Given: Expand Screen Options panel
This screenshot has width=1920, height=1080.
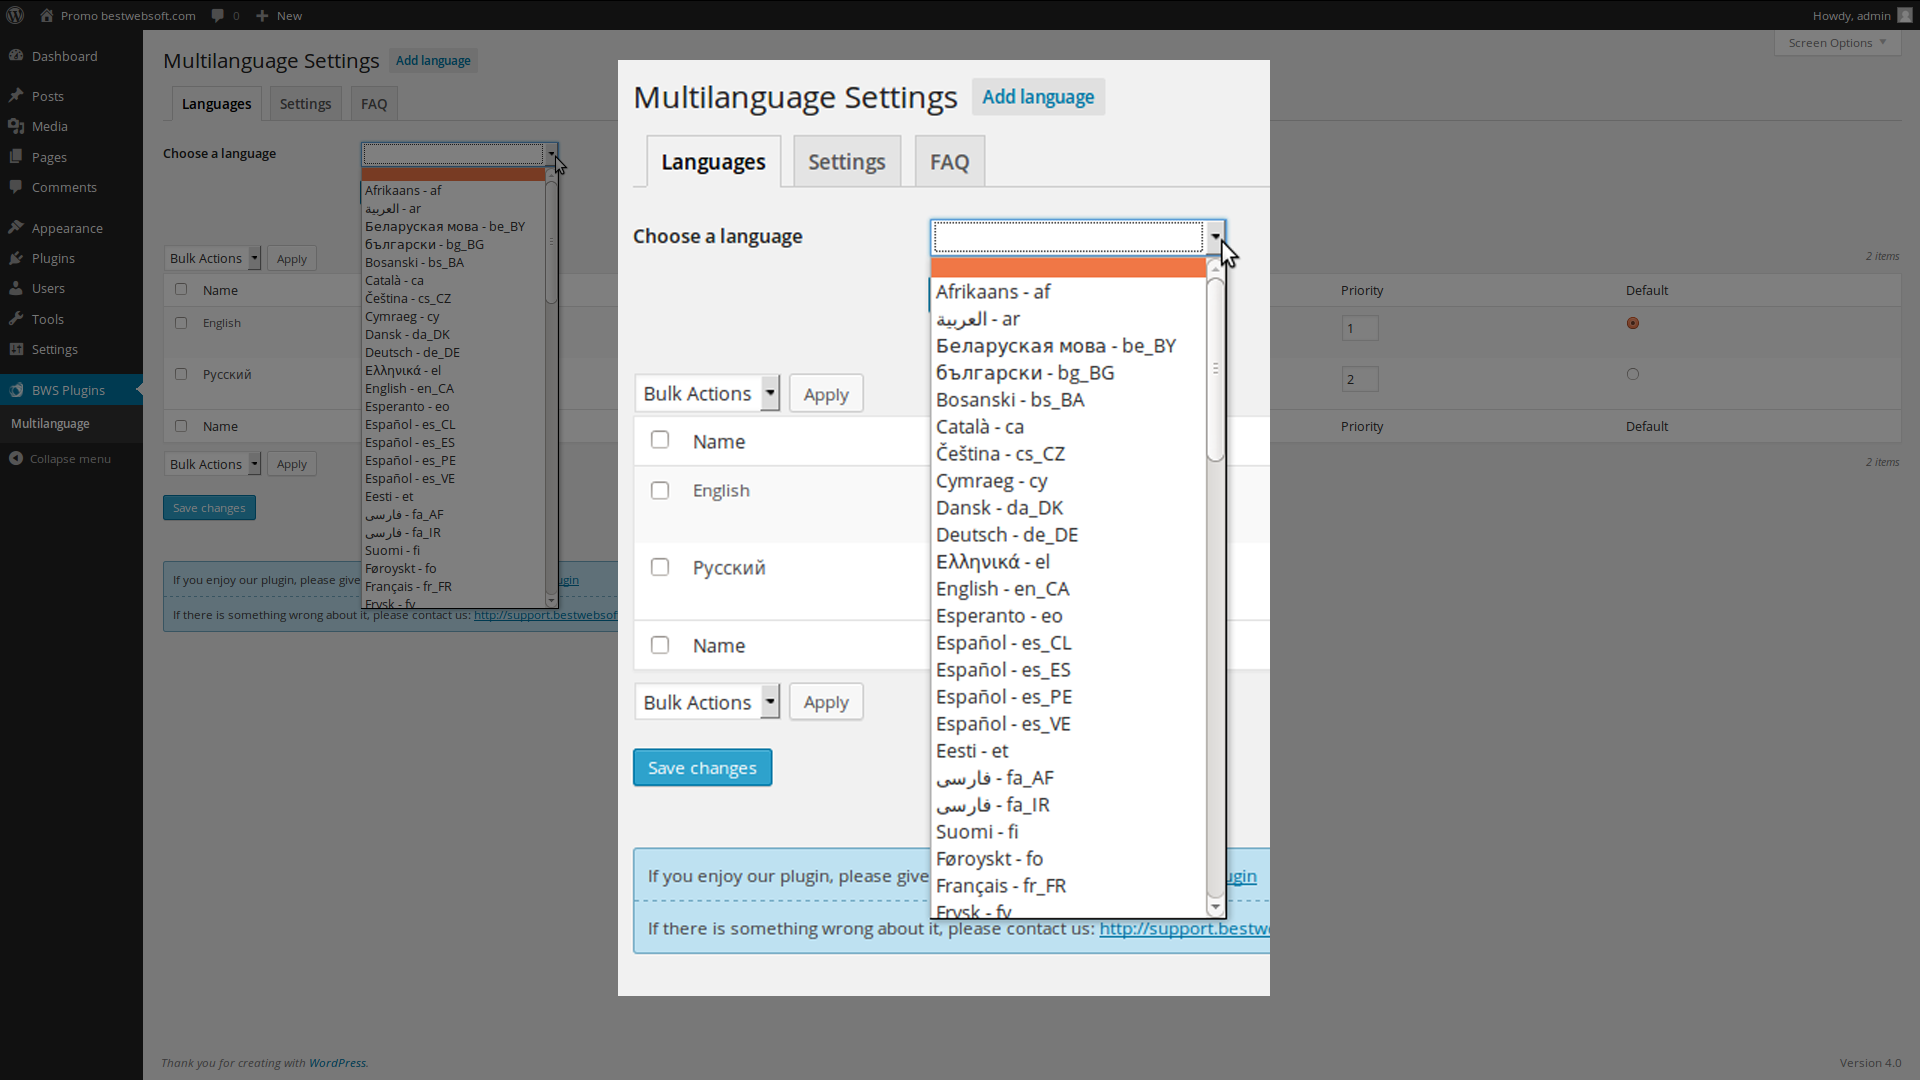Looking at the screenshot, I should 1837,43.
